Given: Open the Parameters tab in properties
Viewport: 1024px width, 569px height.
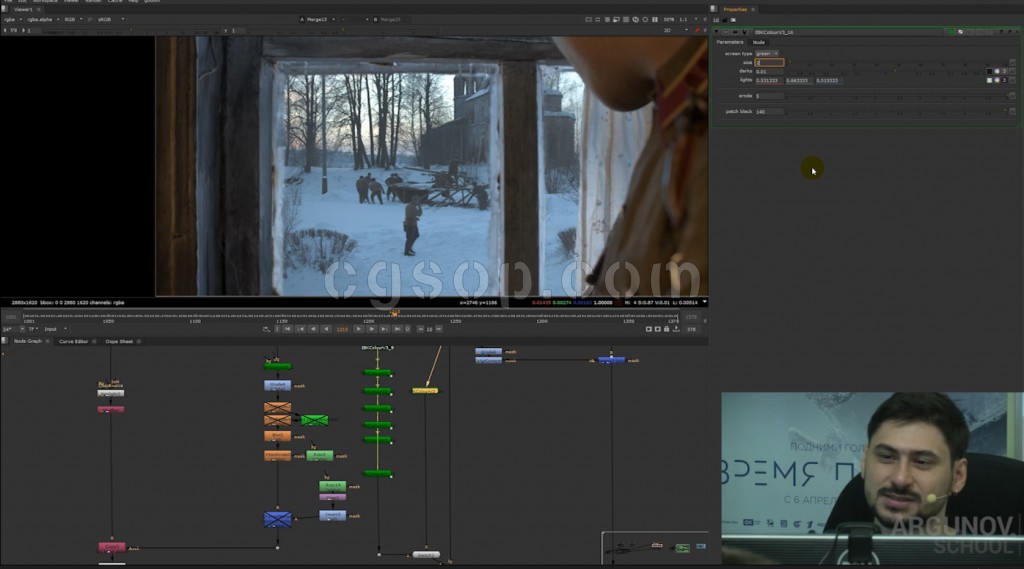Looking at the screenshot, I should [730, 42].
